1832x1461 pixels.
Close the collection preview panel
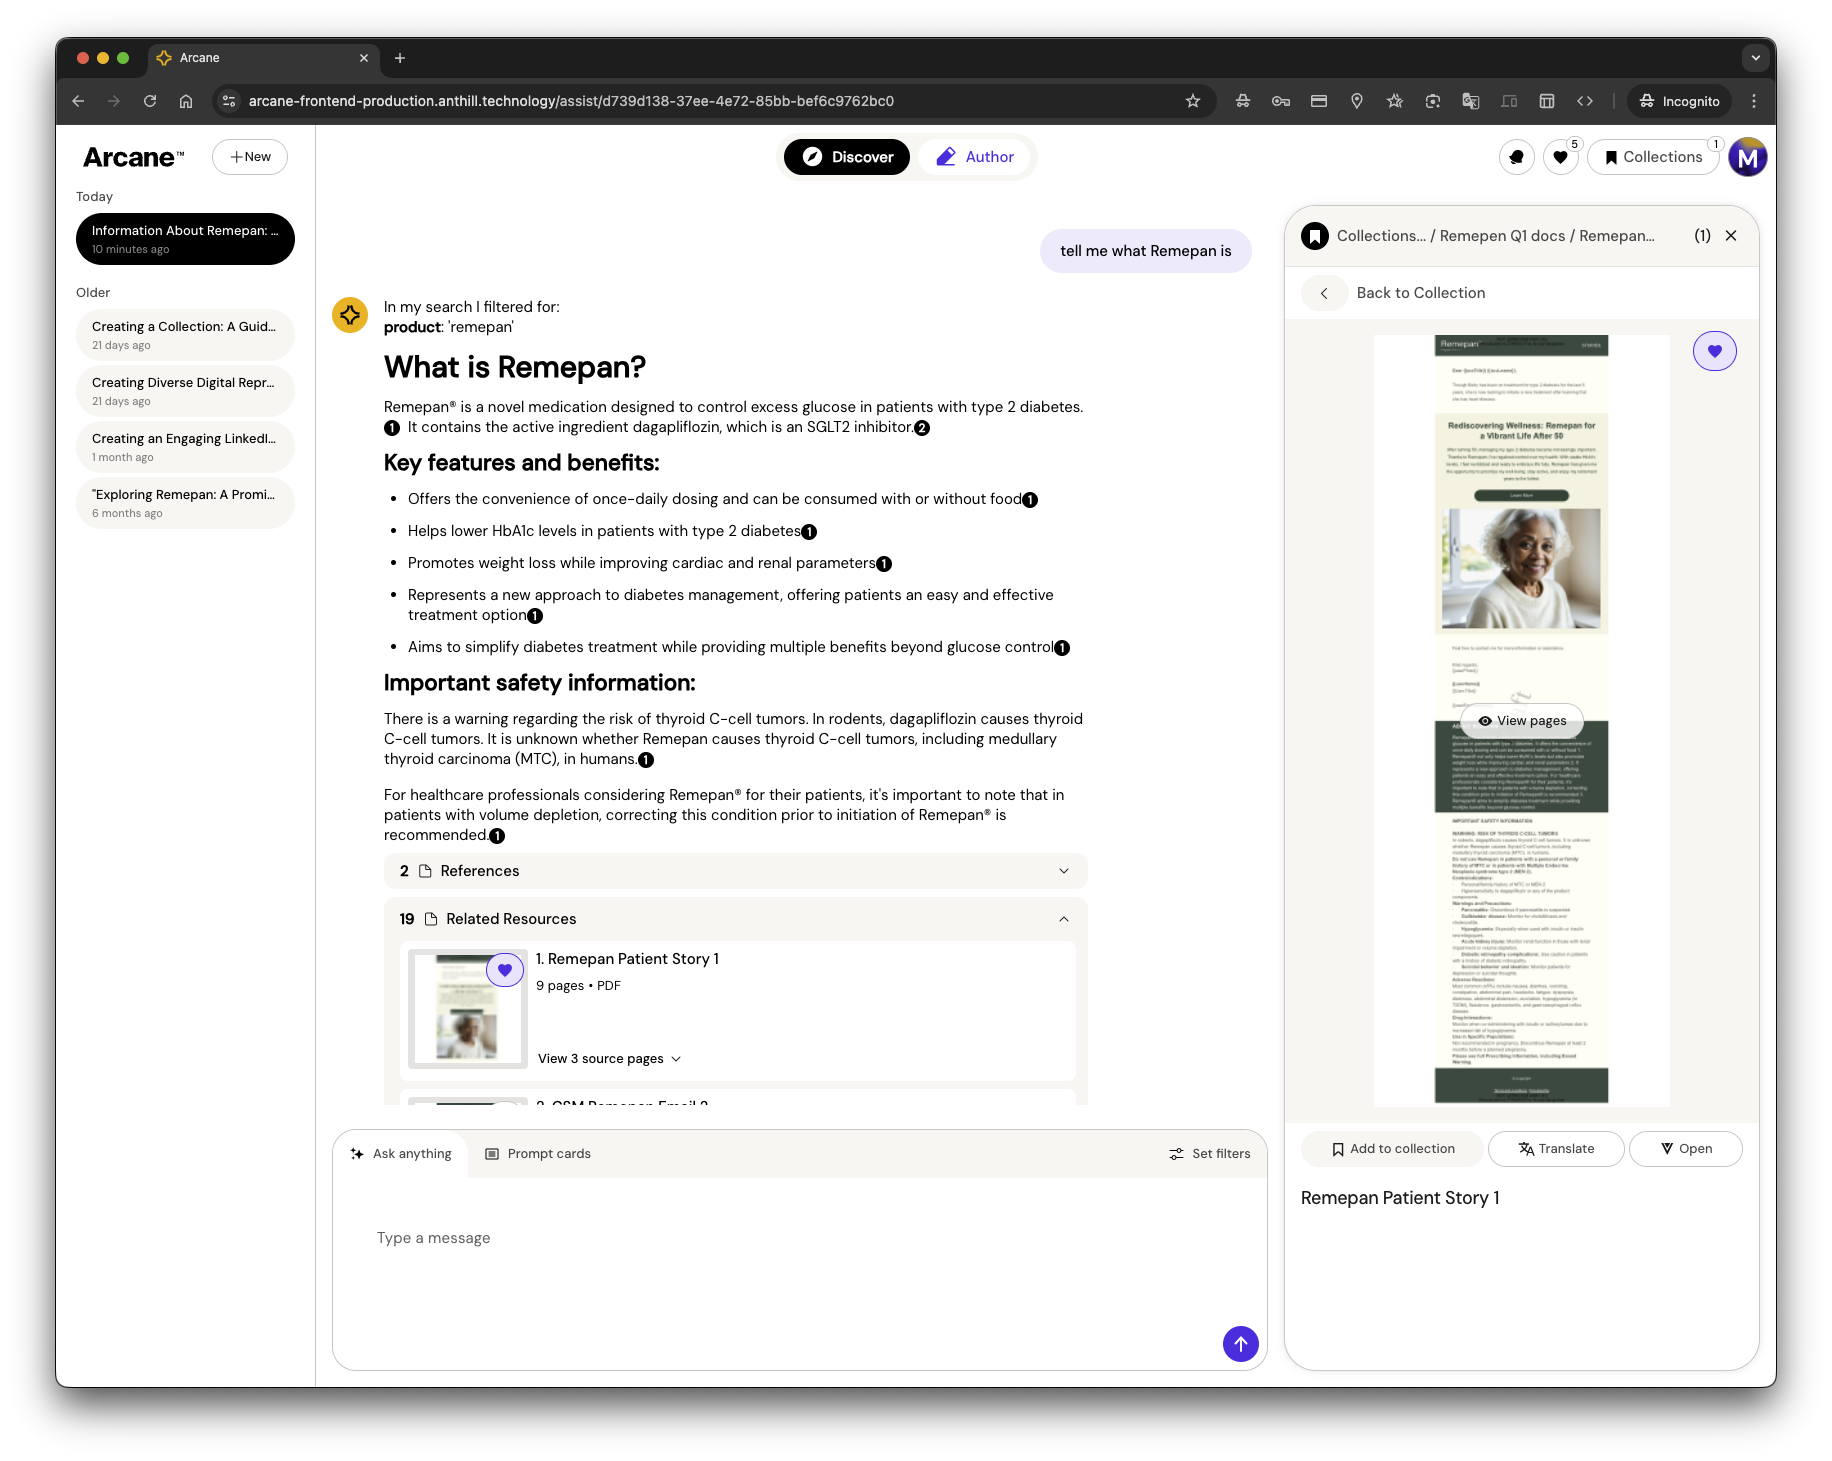[x=1731, y=236]
